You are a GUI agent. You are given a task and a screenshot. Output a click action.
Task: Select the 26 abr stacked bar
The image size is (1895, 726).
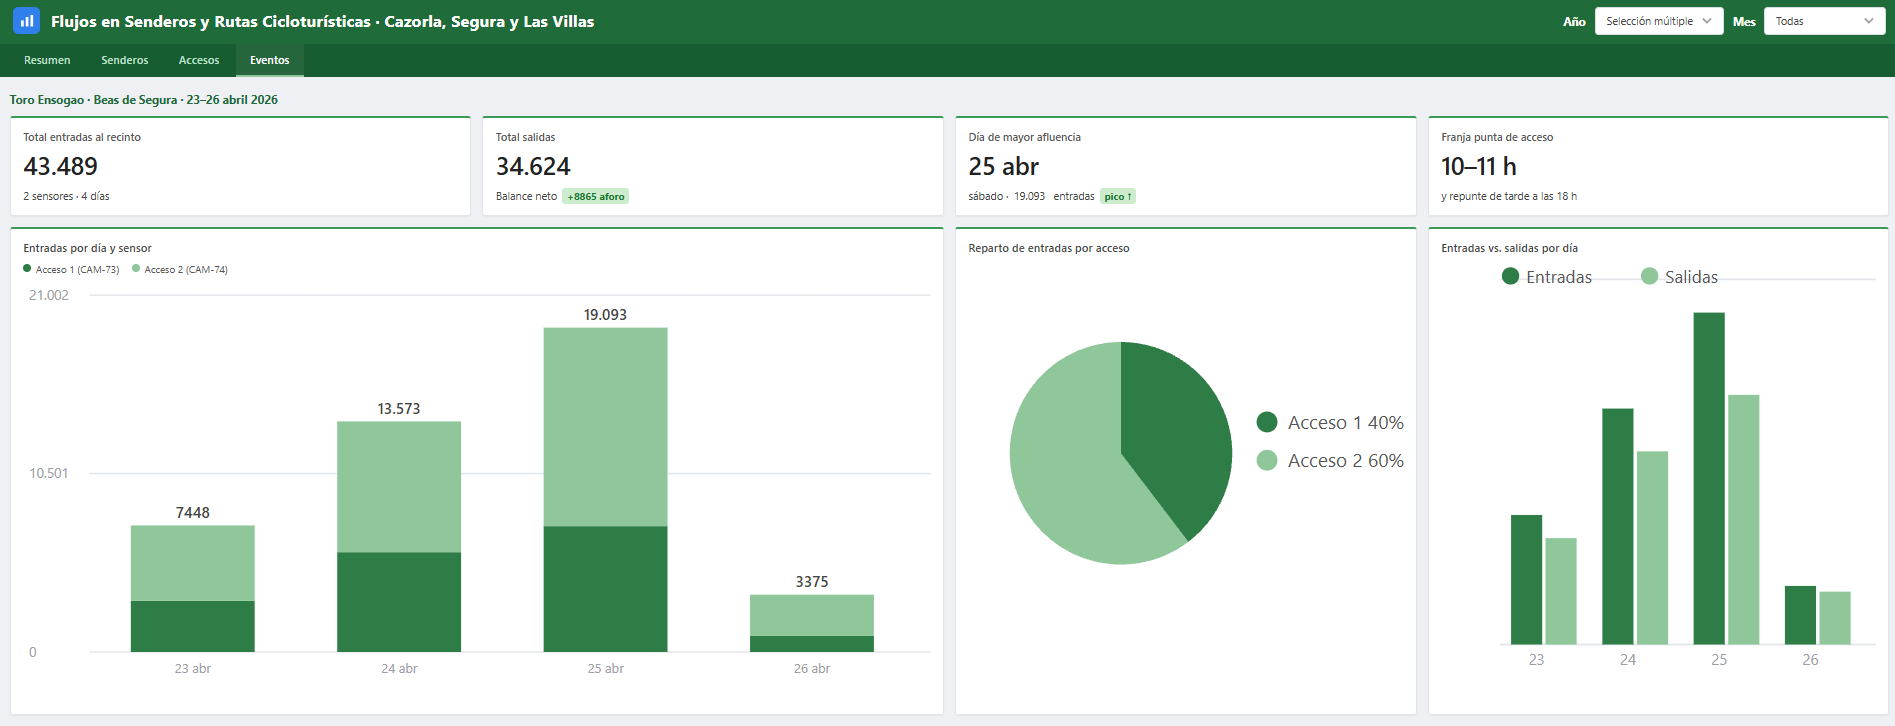[812, 623]
